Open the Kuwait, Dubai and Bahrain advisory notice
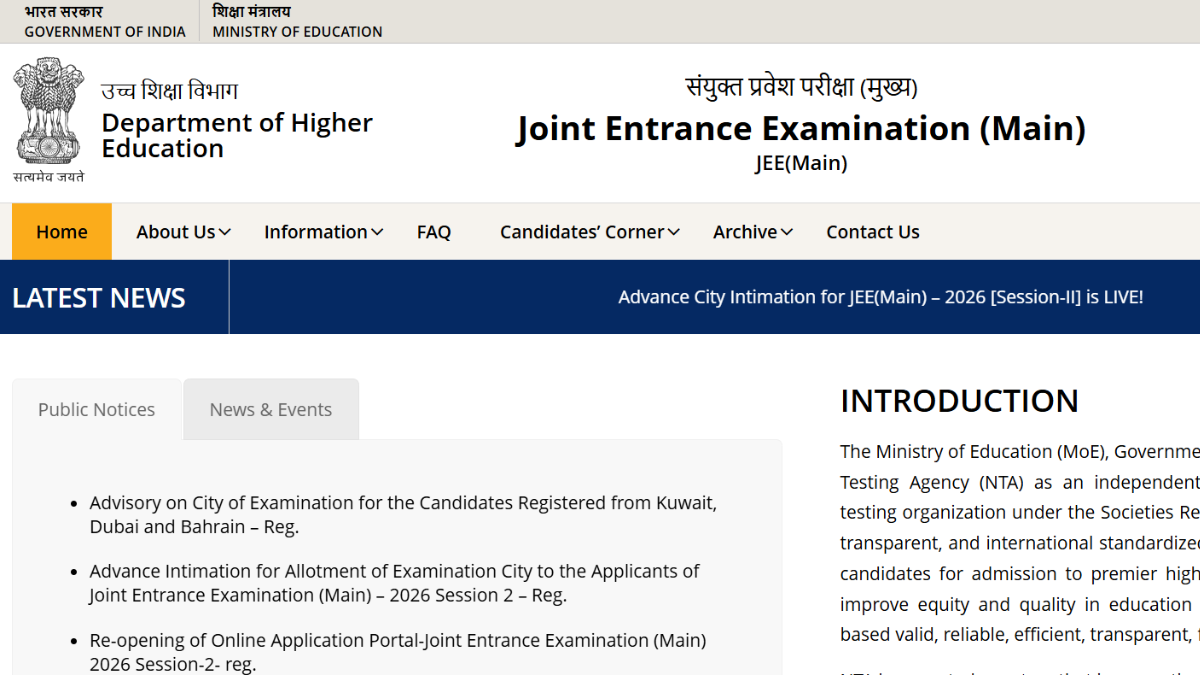This screenshot has width=1200, height=675. pos(402,514)
